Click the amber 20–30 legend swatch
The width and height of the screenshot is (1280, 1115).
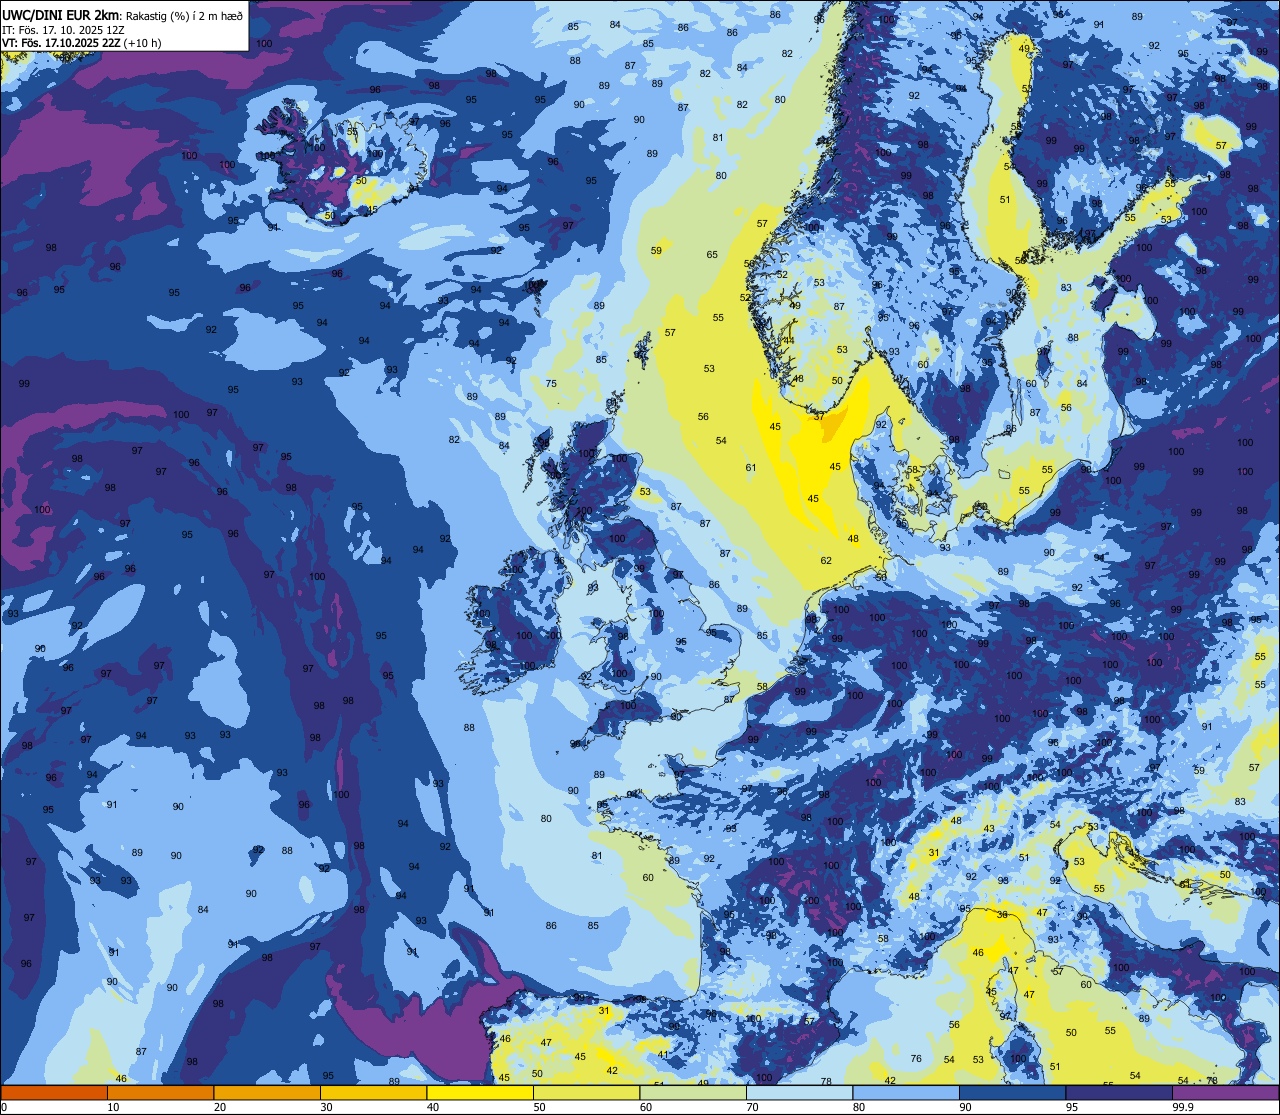pos(267,1093)
